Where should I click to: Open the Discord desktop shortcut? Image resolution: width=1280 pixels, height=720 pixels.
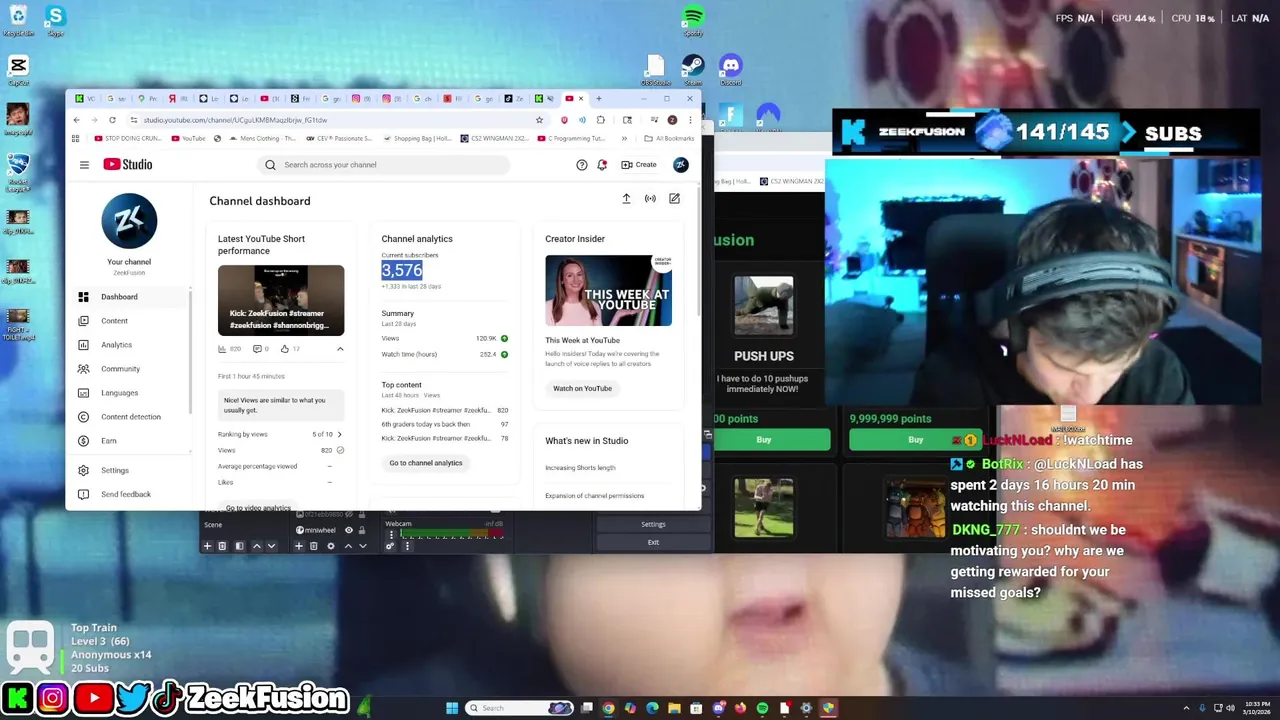pos(731,69)
